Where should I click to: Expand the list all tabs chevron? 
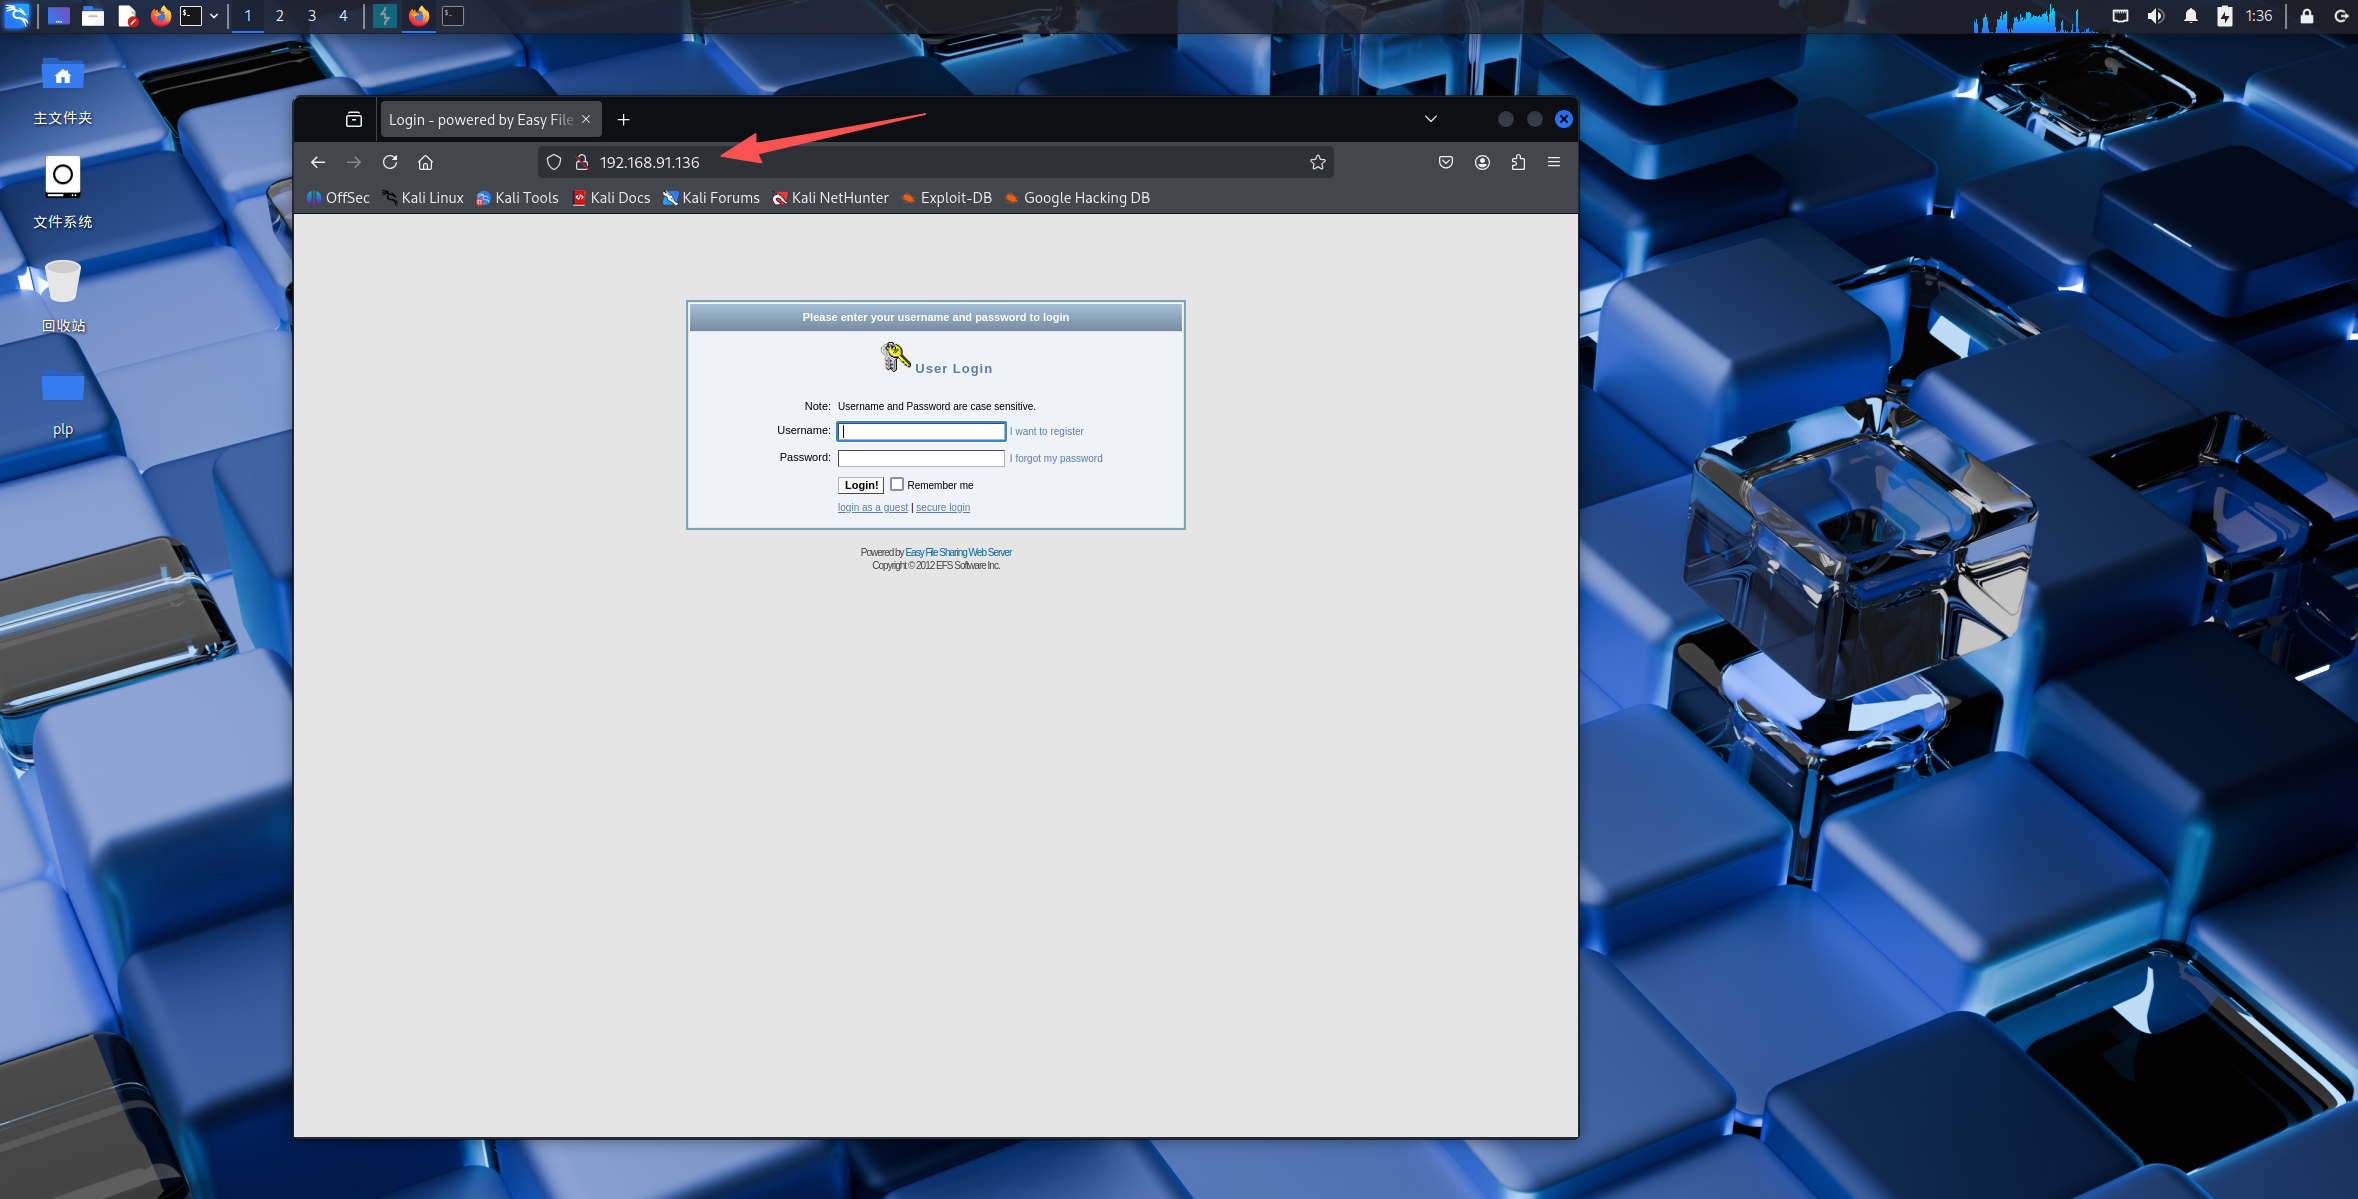1431,119
